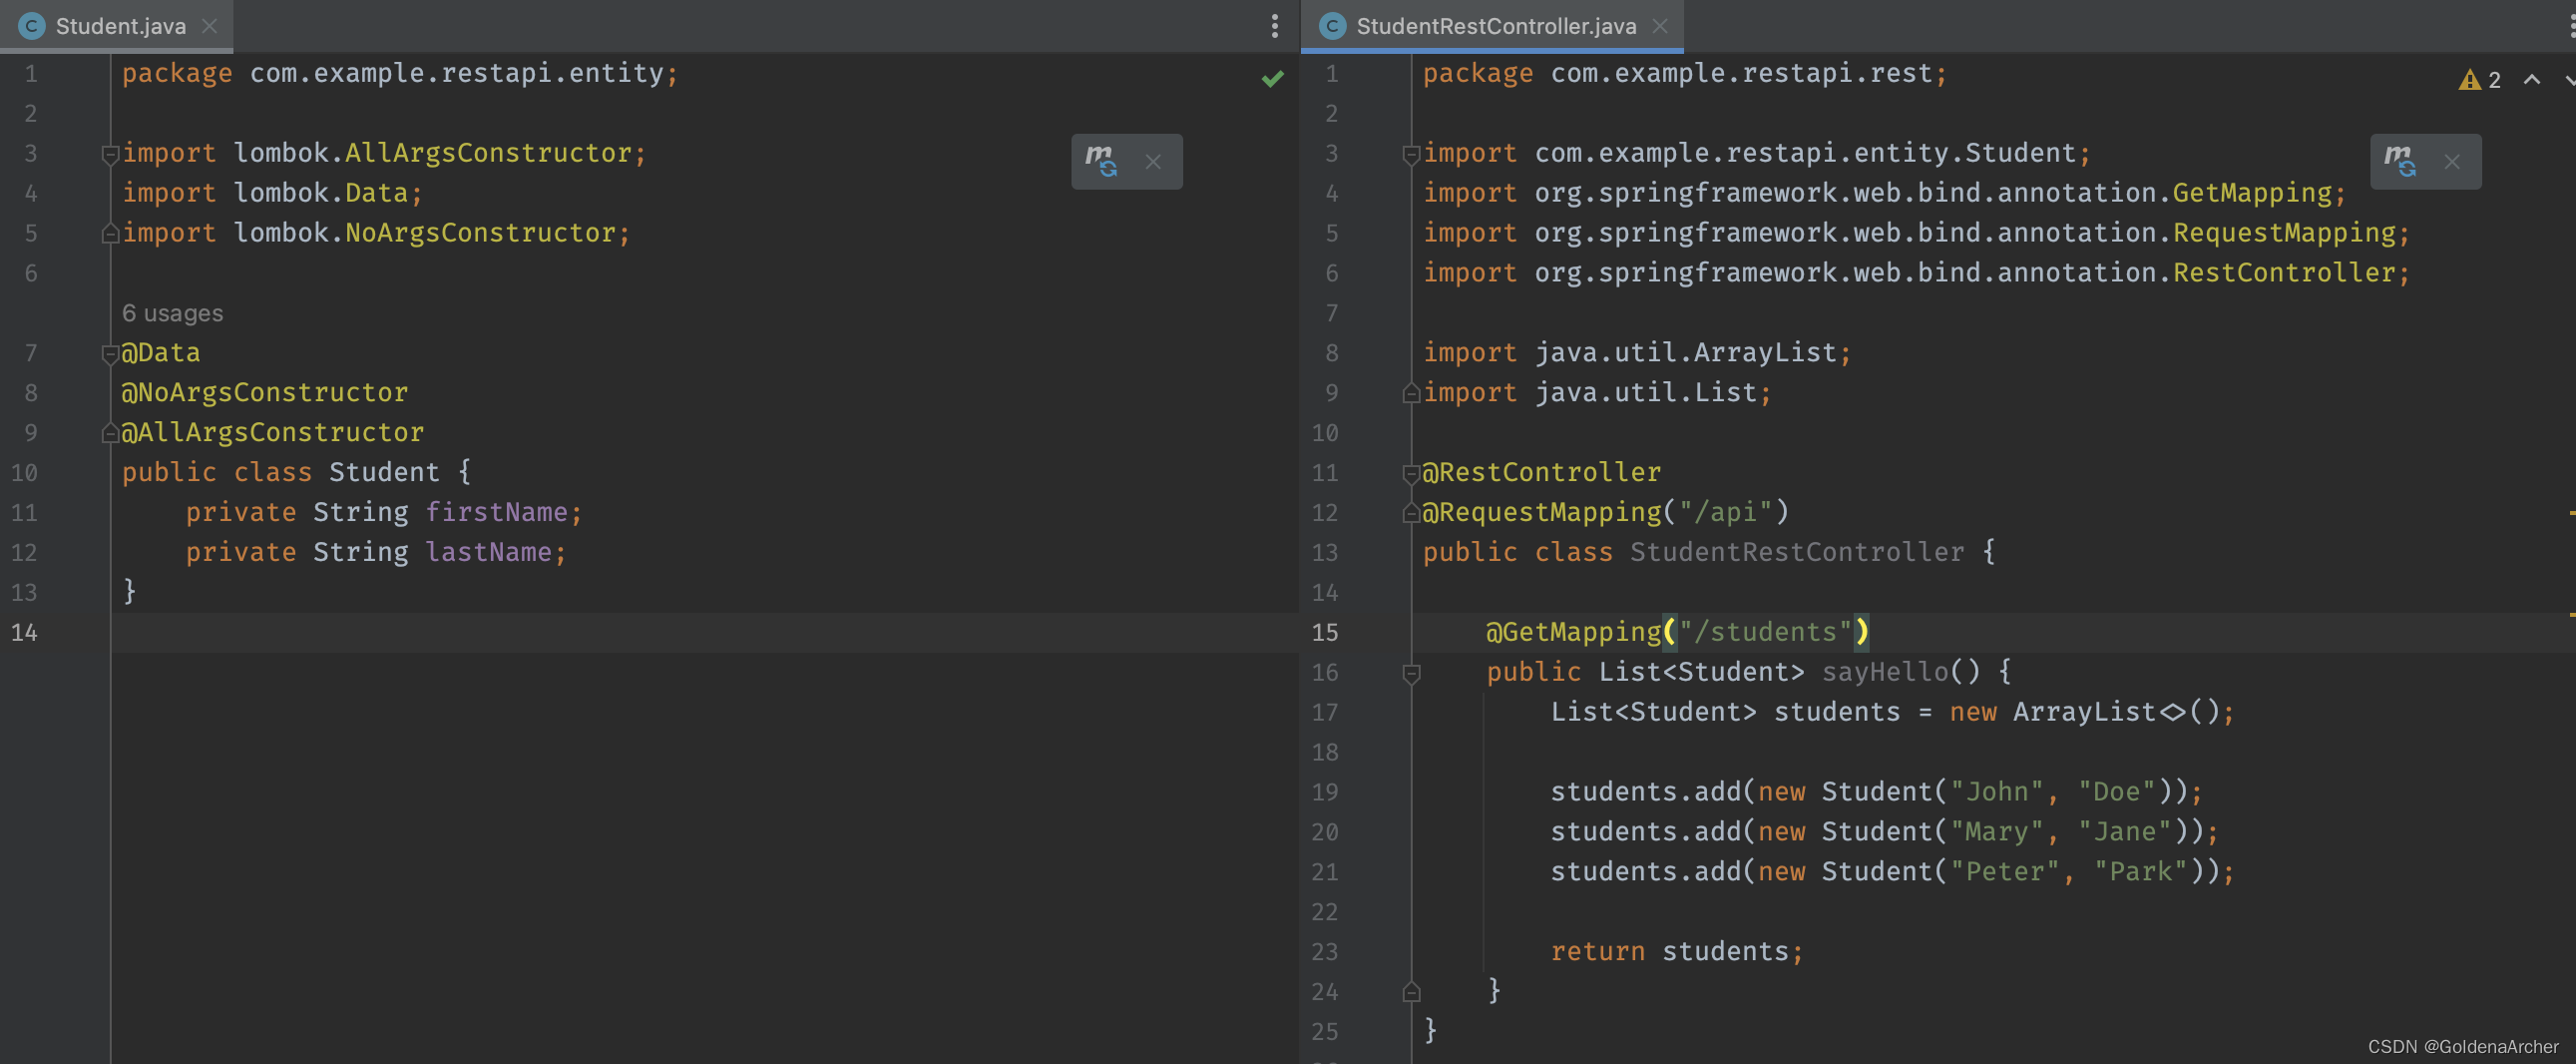Click package com.example.restapi.entity declaration
Screen dimensions: 2576x1064
tap(400, 73)
